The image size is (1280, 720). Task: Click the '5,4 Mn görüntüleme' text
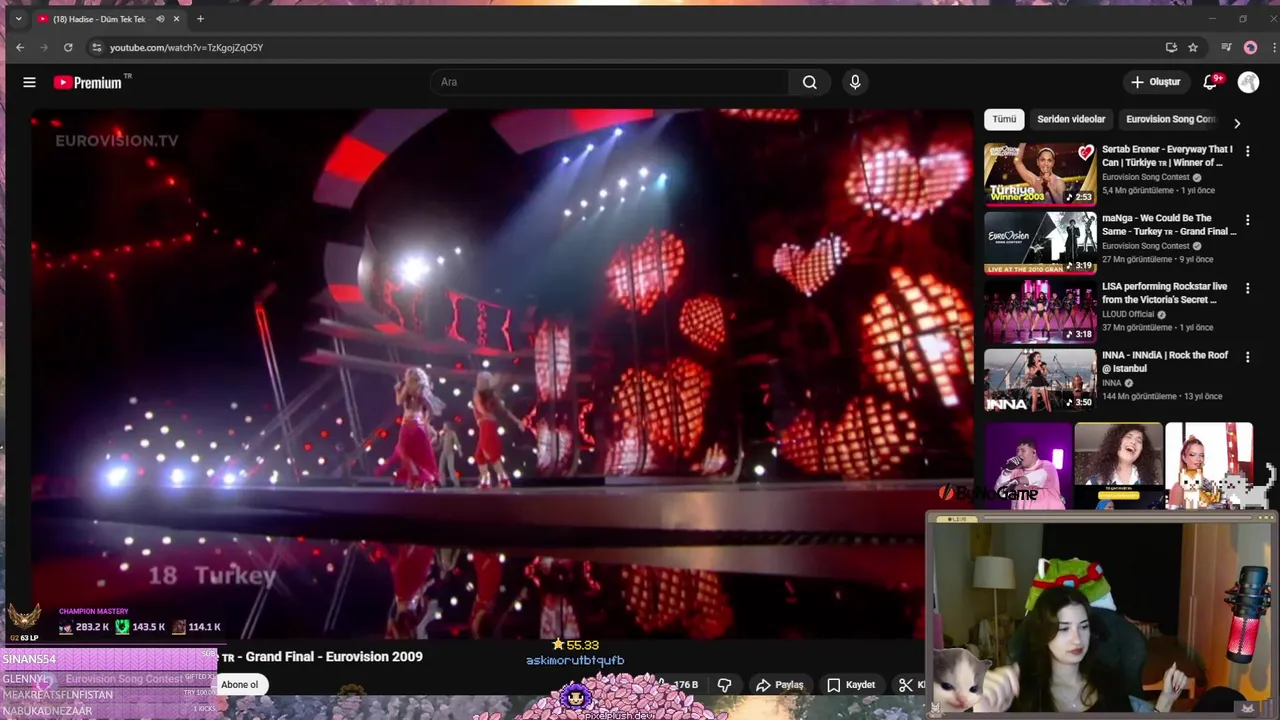(x=1138, y=190)
